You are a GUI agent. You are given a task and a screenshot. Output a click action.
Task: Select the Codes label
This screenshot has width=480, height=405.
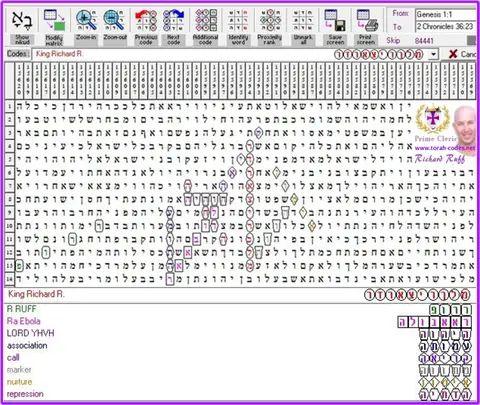pyautogui.click(x=17, y=54)
